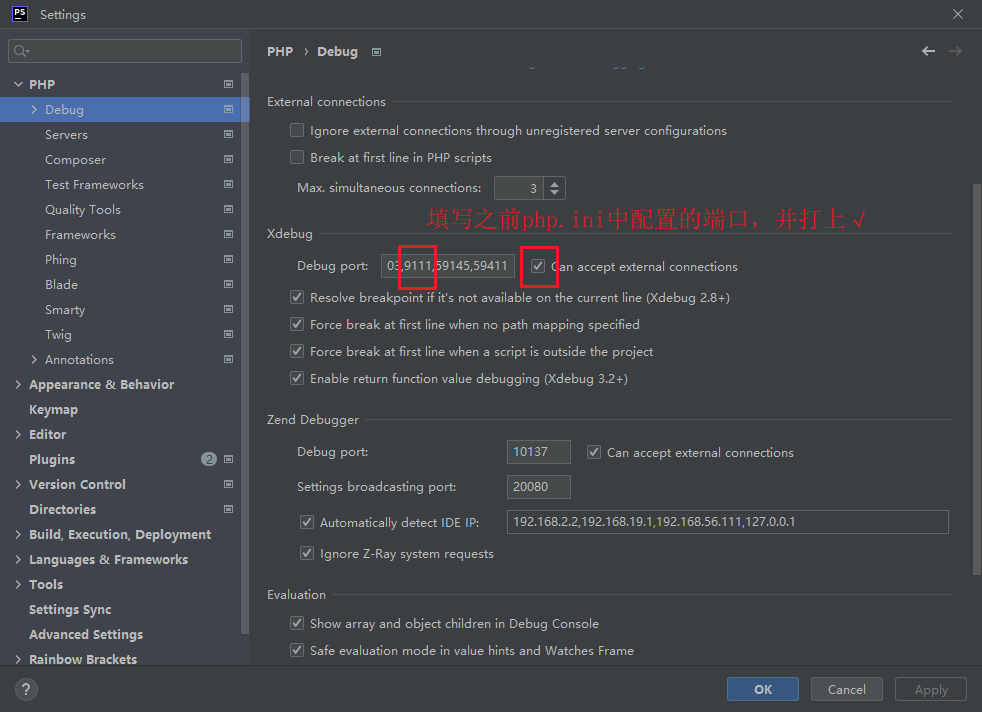Open Composer settings page

pos(75,160)
